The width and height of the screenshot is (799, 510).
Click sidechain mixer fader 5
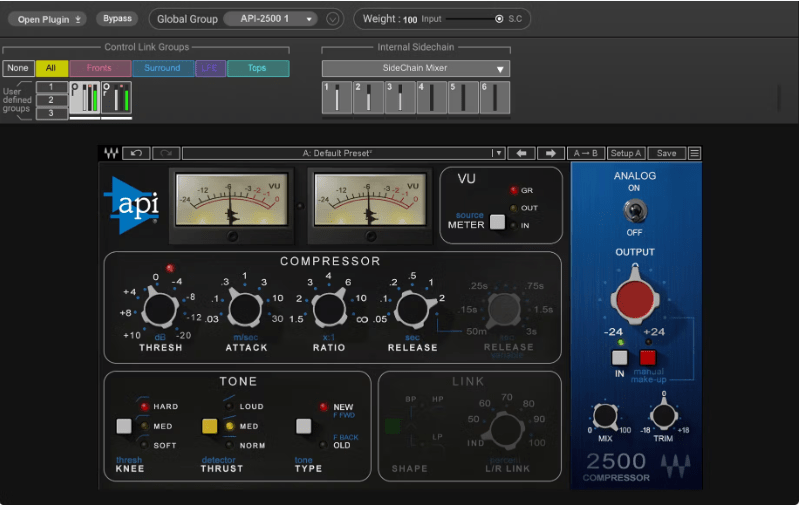[463, 97]
